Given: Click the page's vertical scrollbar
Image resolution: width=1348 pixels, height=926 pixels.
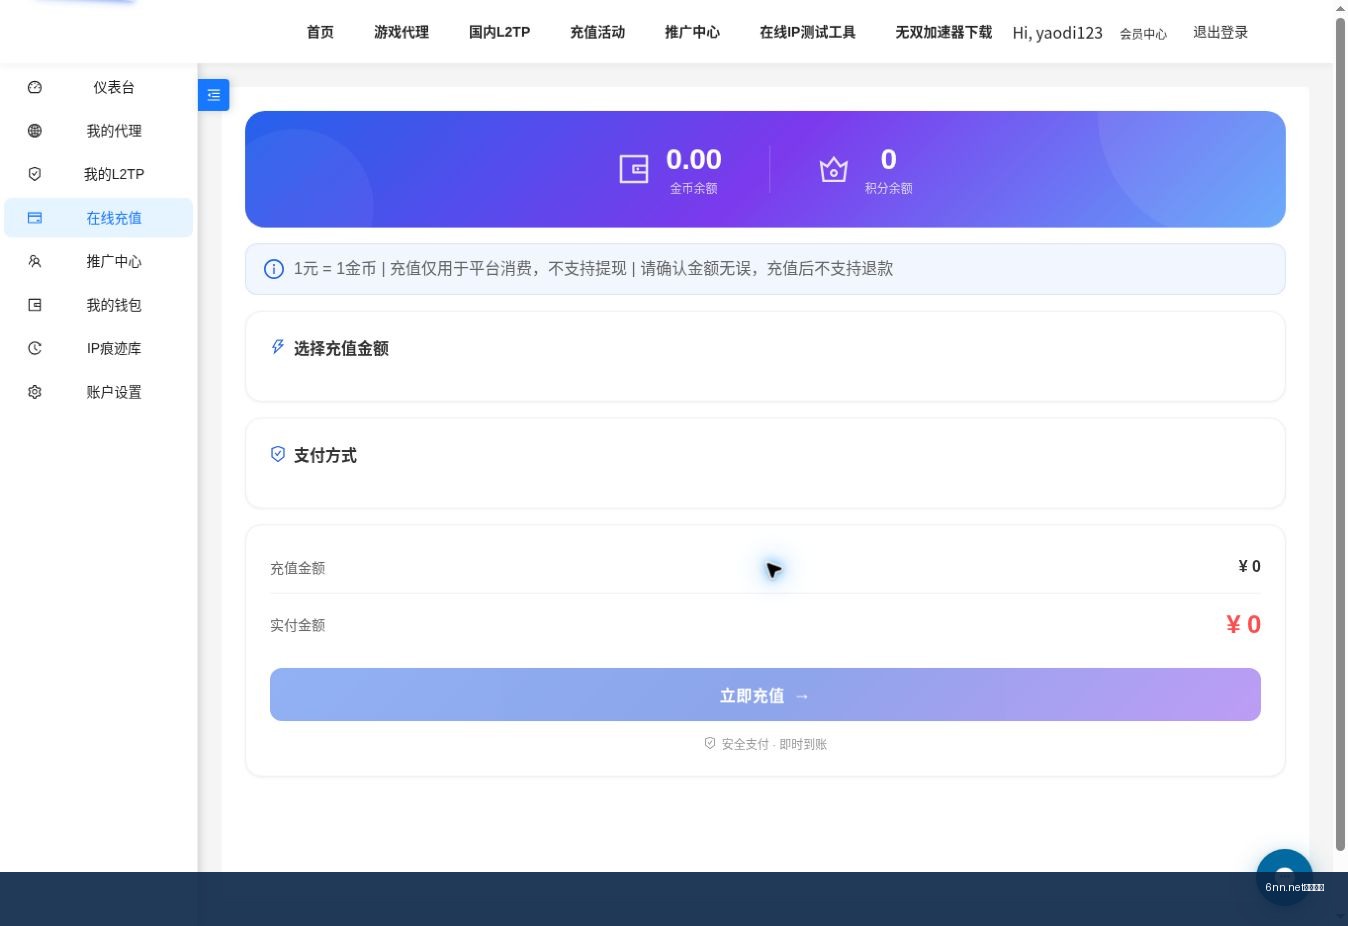Looking at the screenshot, I should click(x=1341, y=435).
